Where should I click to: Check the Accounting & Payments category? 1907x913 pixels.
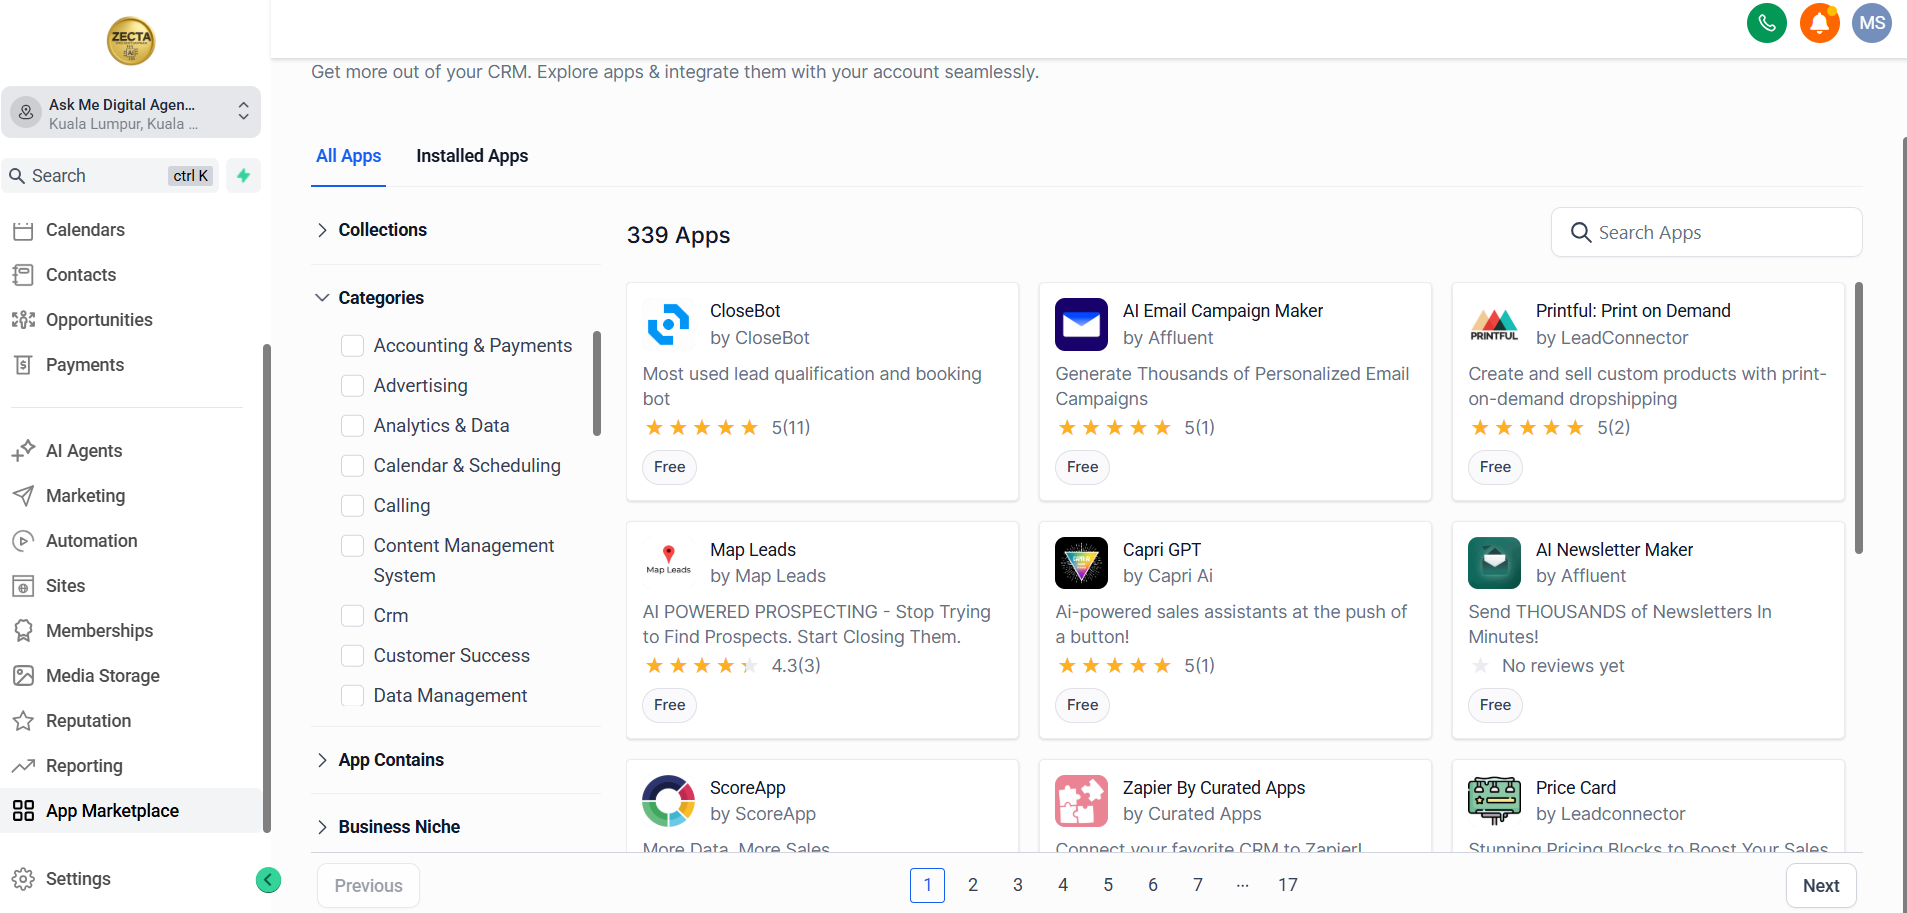352,346
